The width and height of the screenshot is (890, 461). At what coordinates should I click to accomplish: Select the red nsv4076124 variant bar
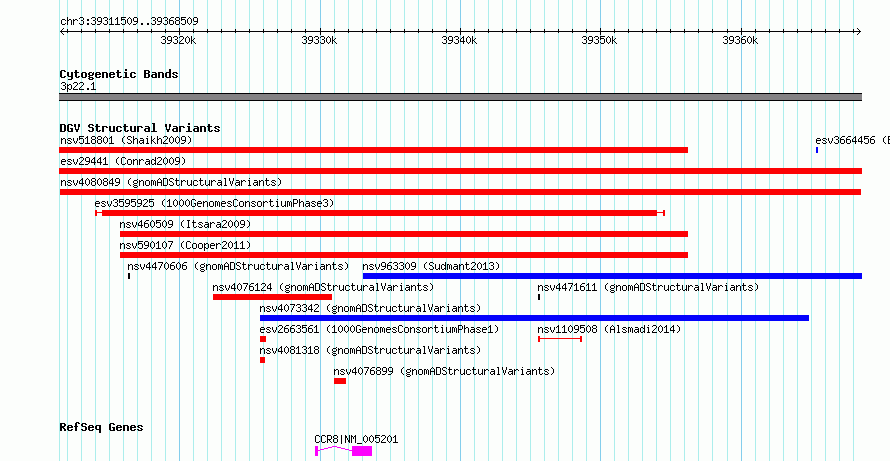pyautogui.click(x=272, y=297)
